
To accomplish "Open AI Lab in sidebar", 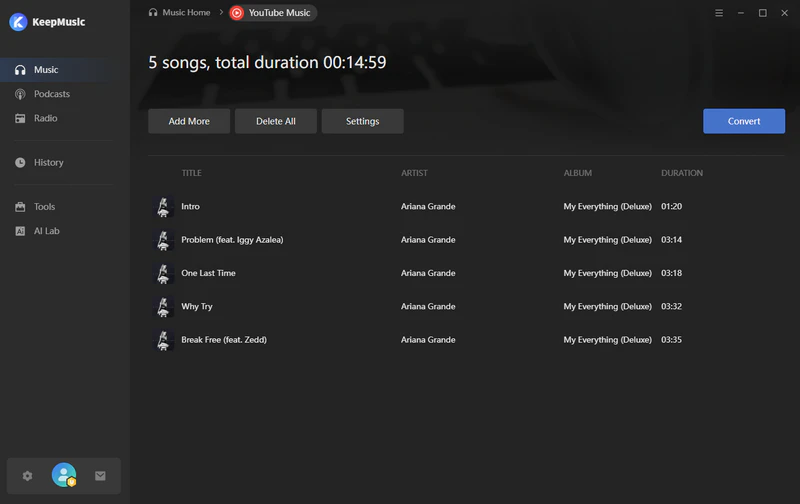I will [46, 231].
